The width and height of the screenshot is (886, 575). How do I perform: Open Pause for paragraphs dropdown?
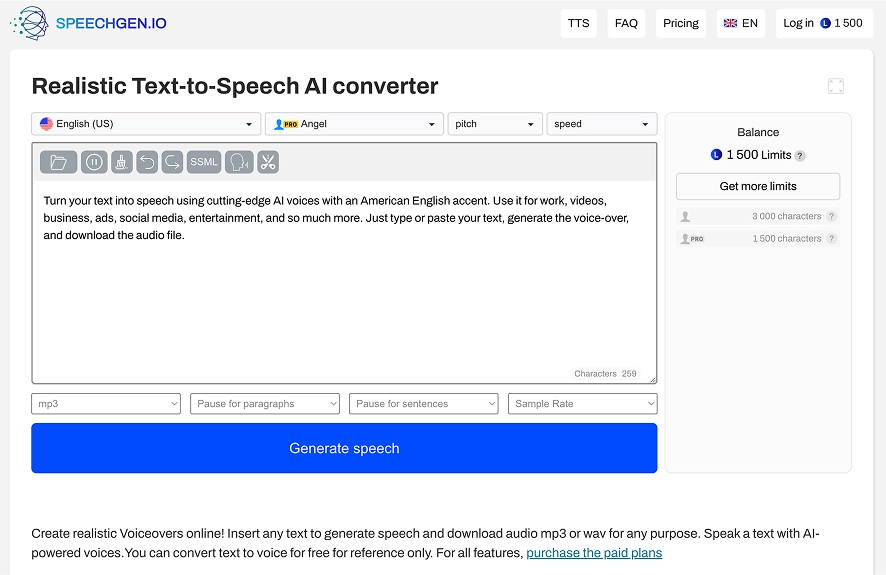(265, 404)
